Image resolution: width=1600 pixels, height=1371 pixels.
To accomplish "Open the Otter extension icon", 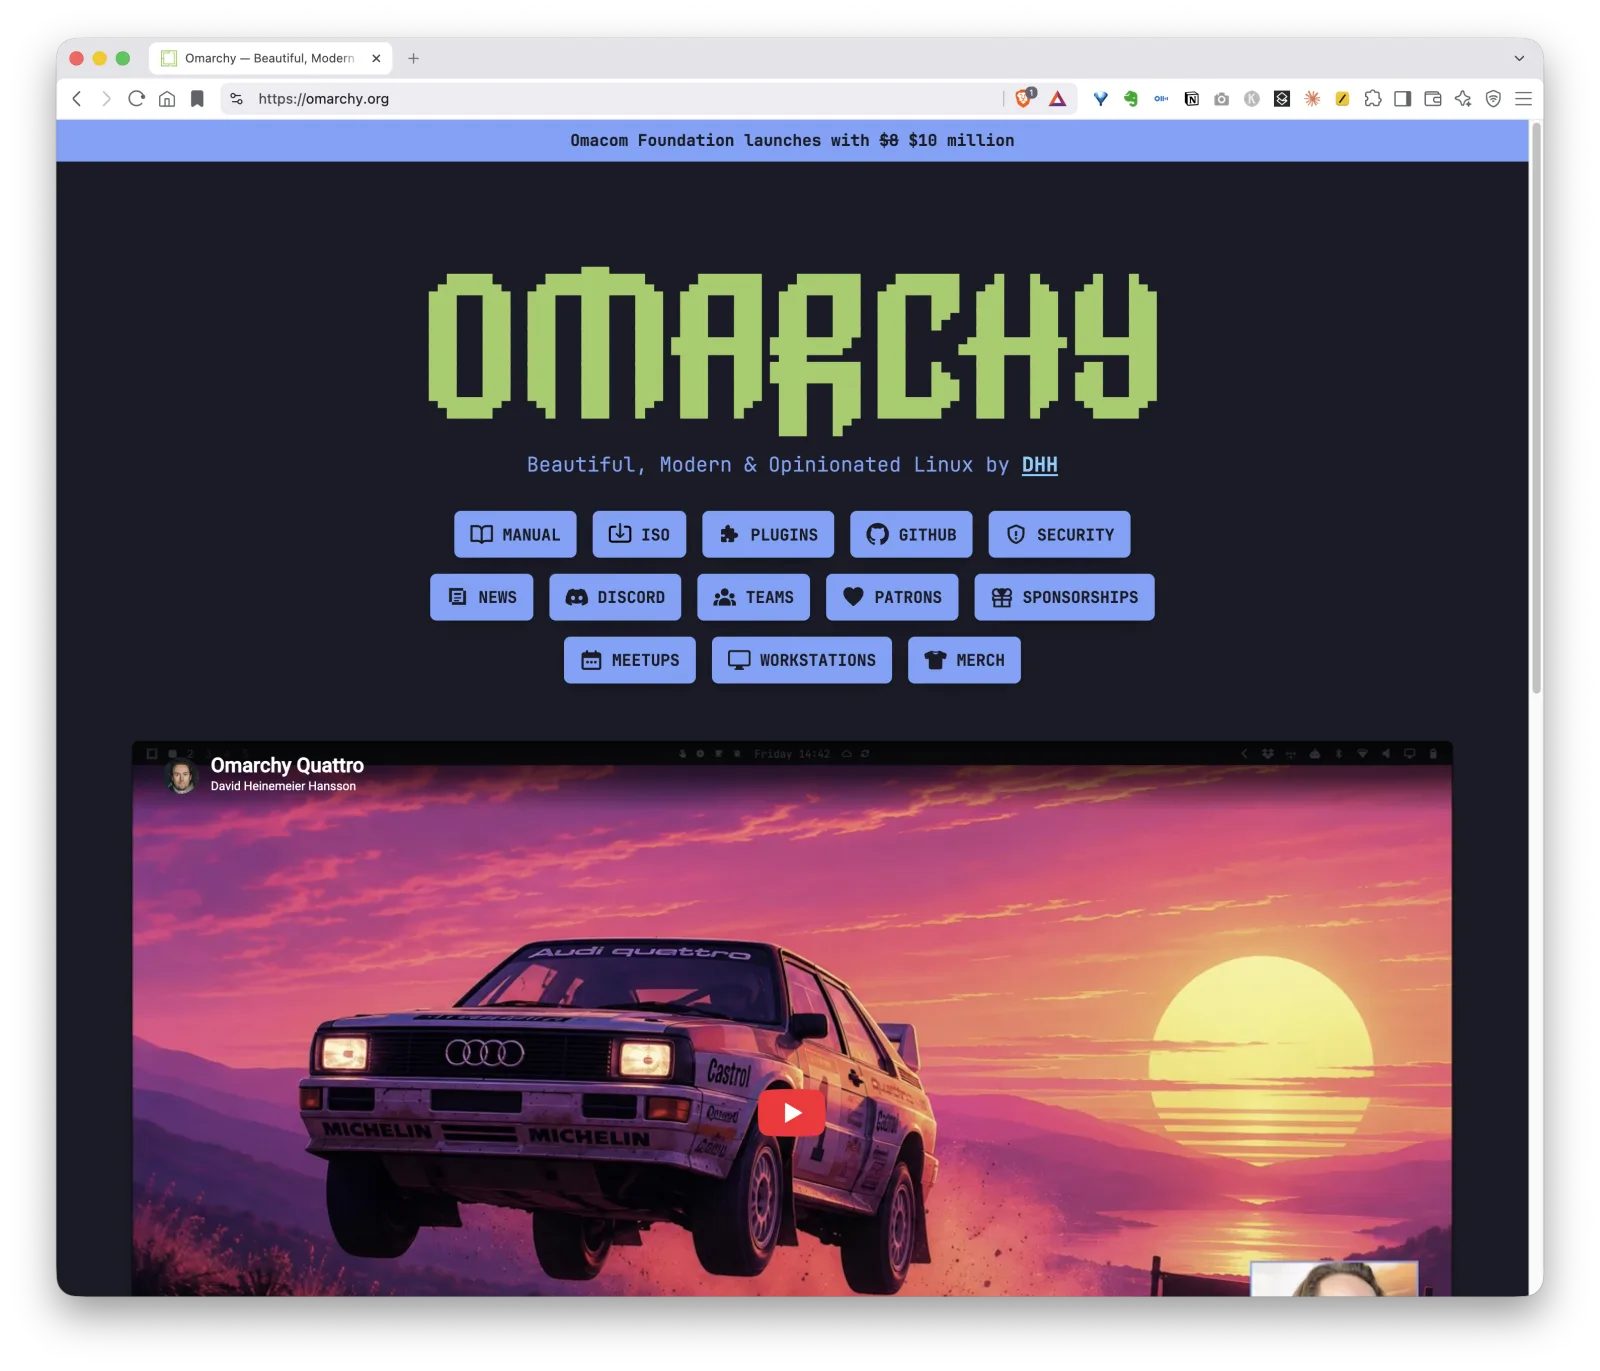I will click(x=1161, y=98).
